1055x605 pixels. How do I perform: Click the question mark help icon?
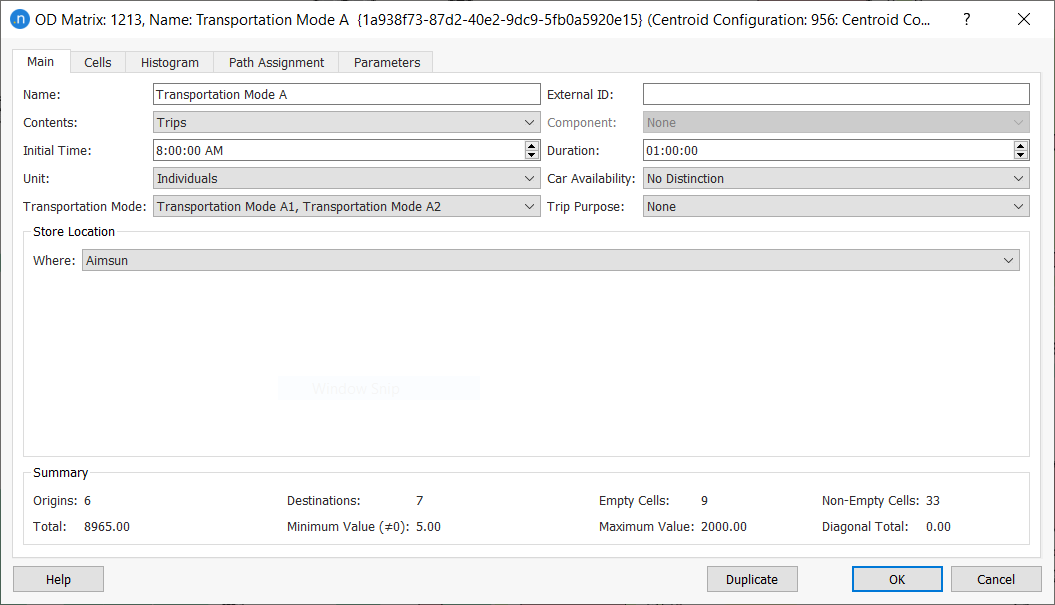pos(966,19)
